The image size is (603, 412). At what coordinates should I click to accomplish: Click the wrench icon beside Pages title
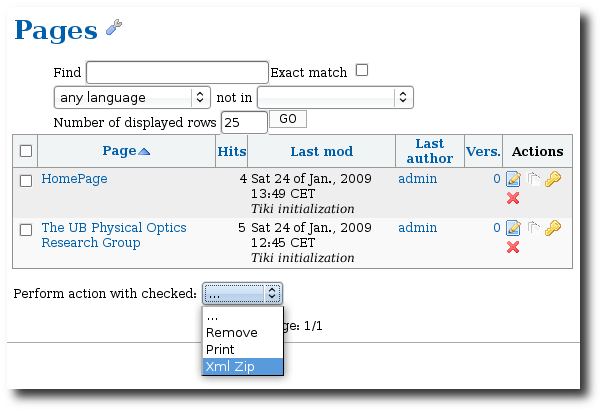click(x=114, y=27)
